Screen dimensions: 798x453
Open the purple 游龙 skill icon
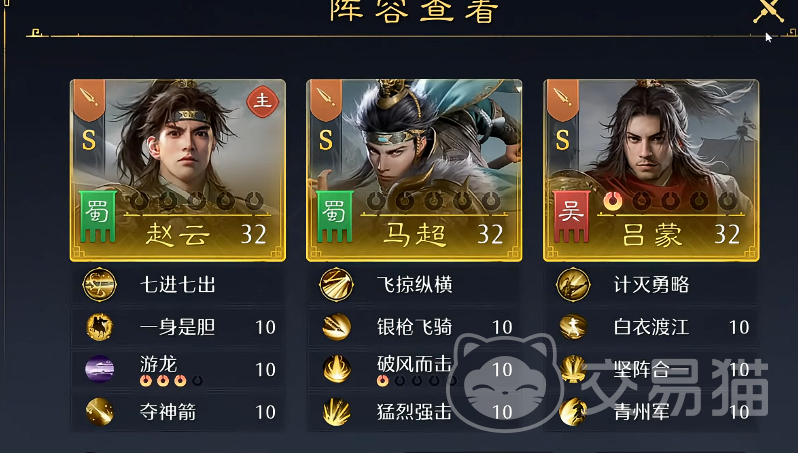pos(99,369)
